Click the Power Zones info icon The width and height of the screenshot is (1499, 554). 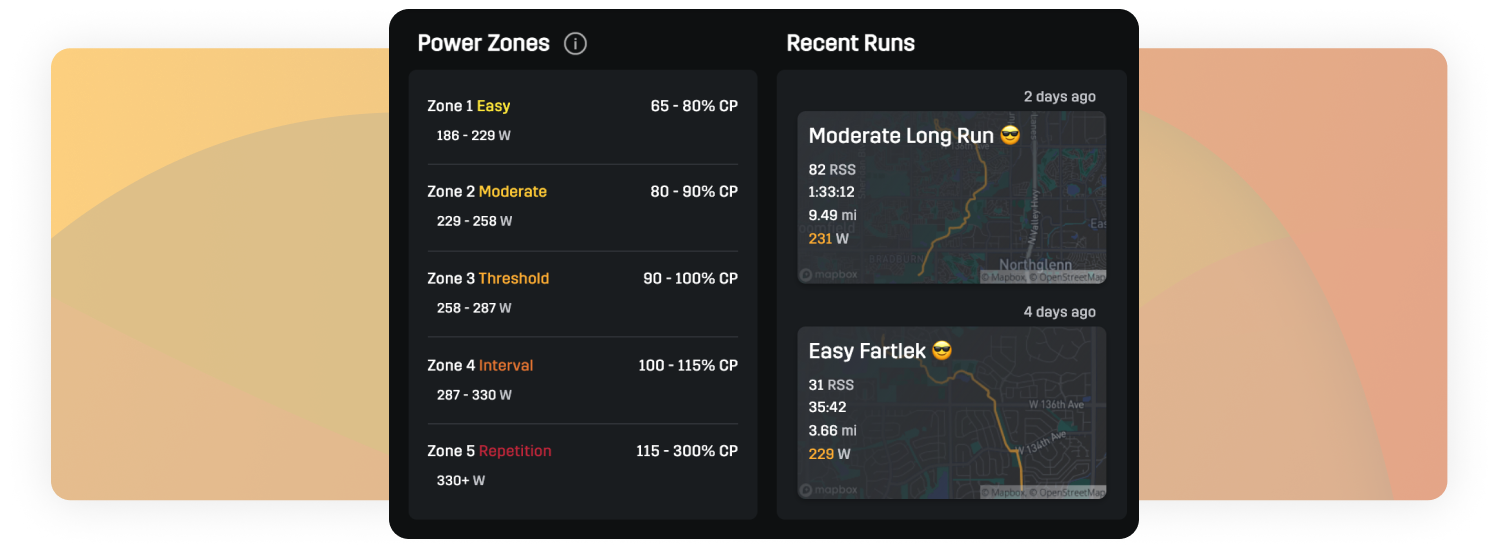pyautogui.click(x=575, y=44)
